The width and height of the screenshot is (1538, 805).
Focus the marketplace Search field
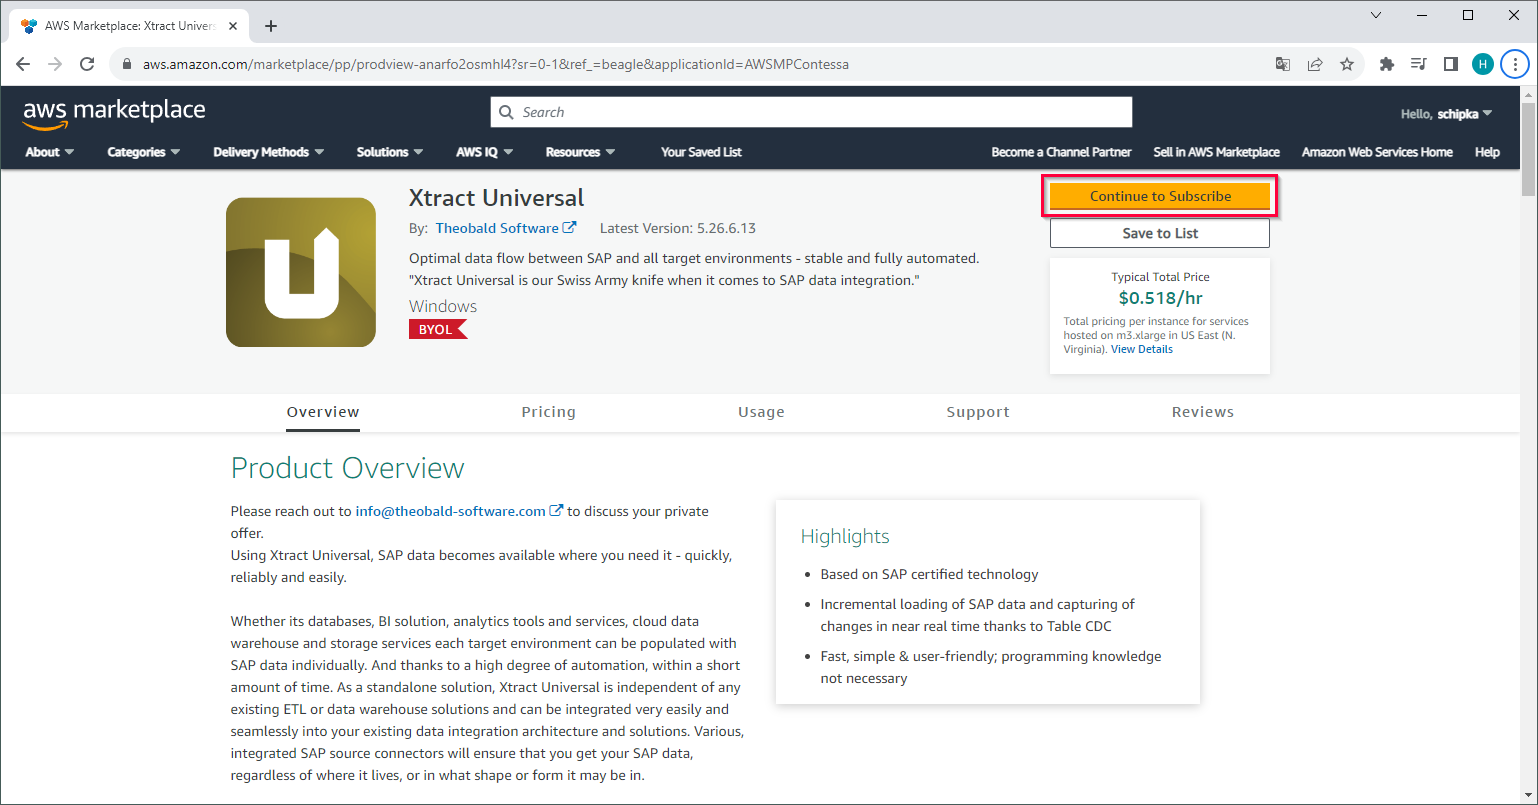(x=811, y=112)
